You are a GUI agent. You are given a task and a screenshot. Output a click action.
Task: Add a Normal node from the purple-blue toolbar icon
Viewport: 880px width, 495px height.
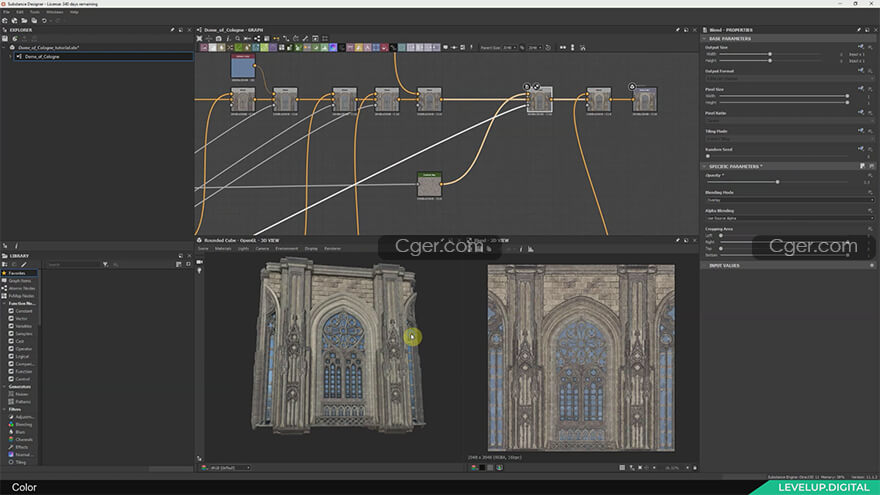tap(333, 48)
